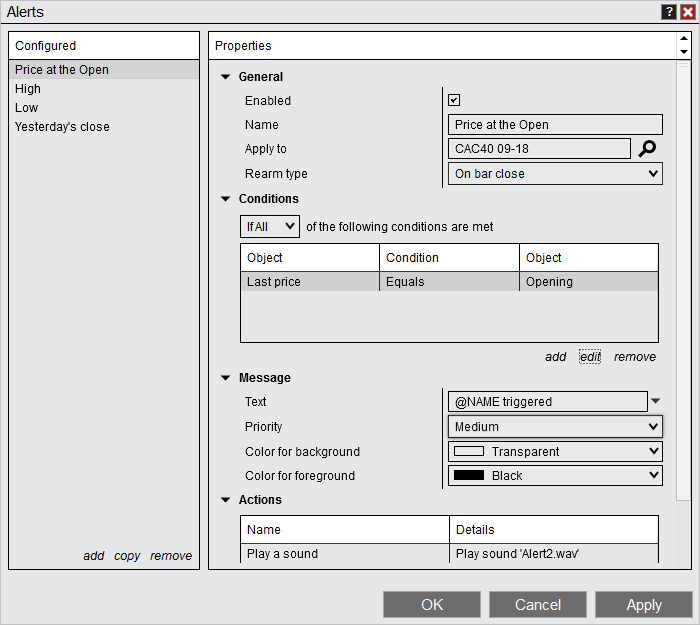The height and width of the screenshot is (625, 700).
Task: Open the Color for foreground dropdown
Action: coord(555,475)
